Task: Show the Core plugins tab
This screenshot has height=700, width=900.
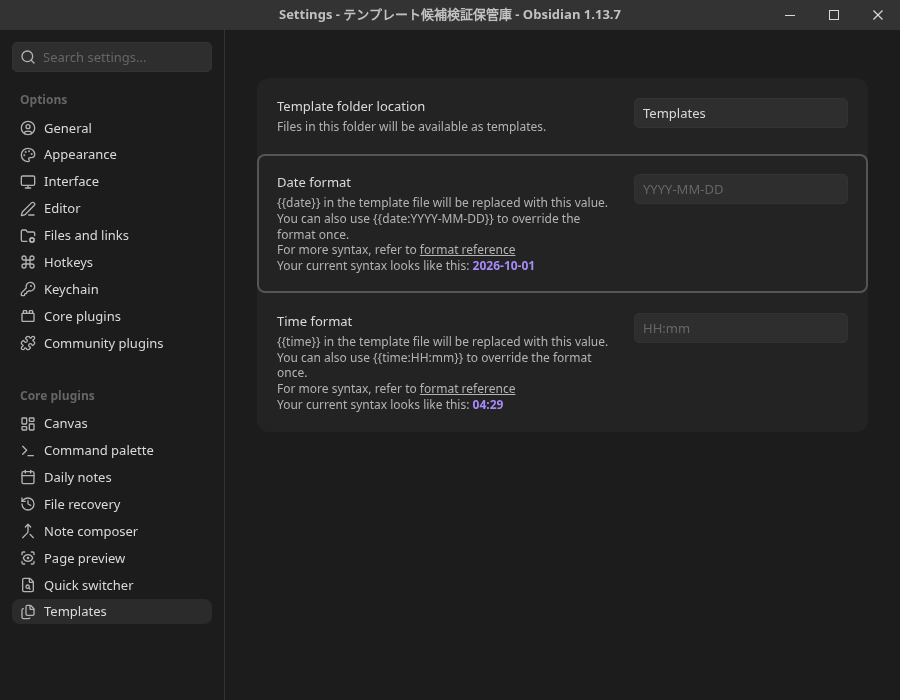Action: point(112,317)
